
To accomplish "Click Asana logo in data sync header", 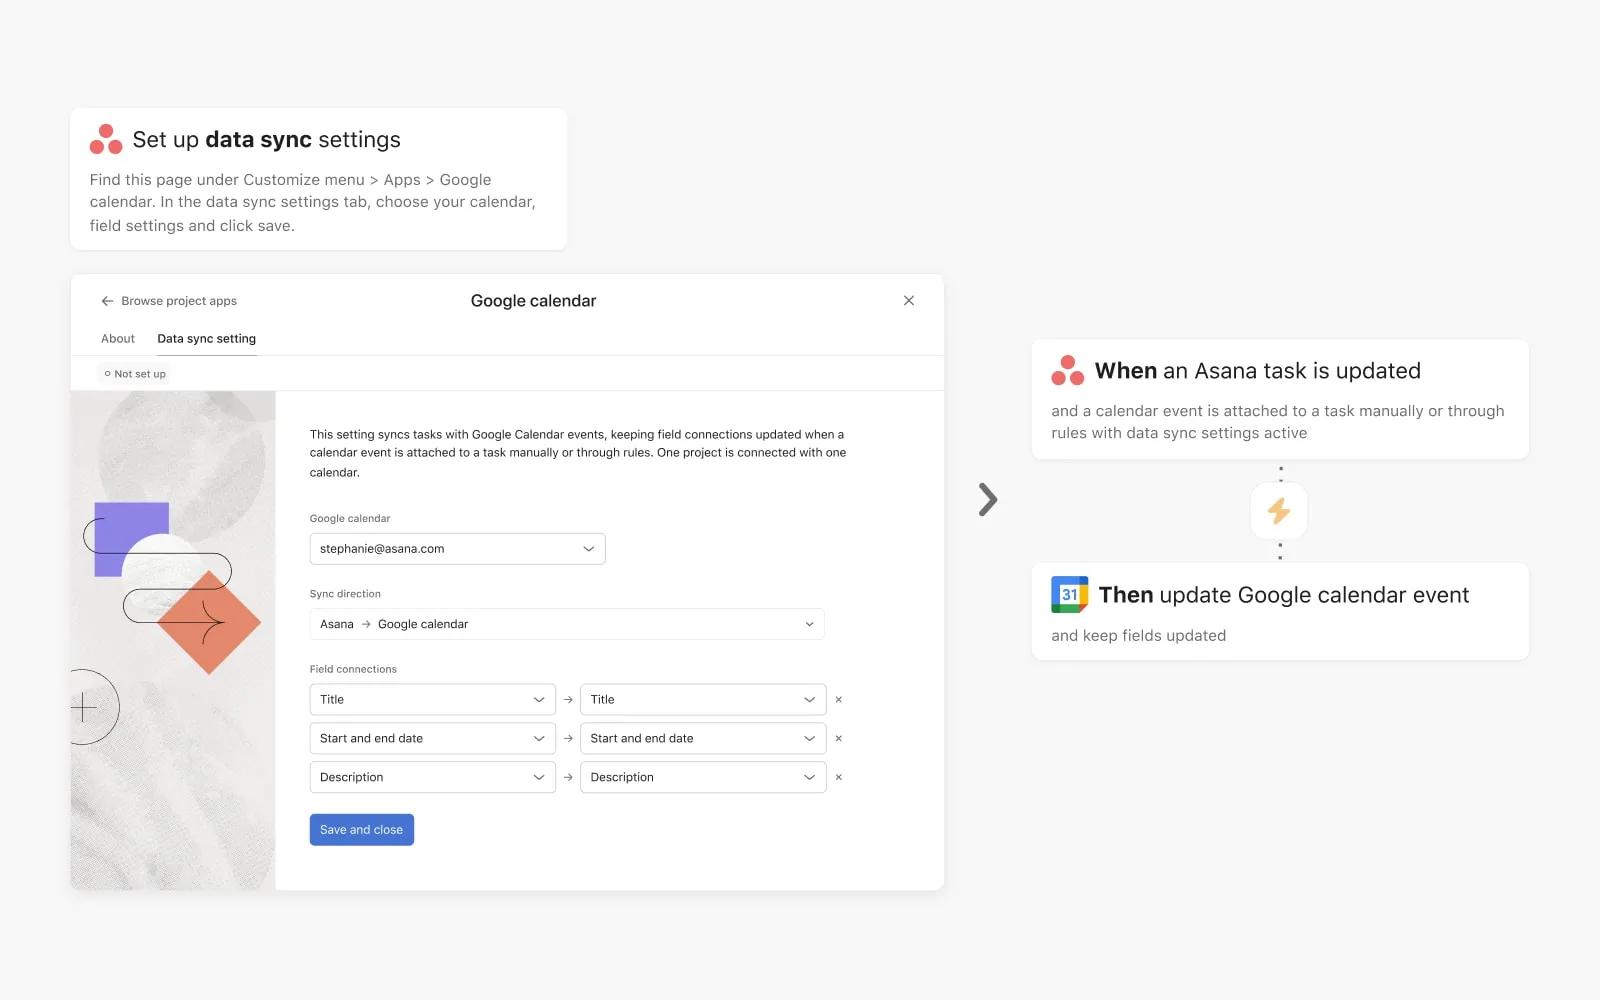I will [x=106, y=140].
